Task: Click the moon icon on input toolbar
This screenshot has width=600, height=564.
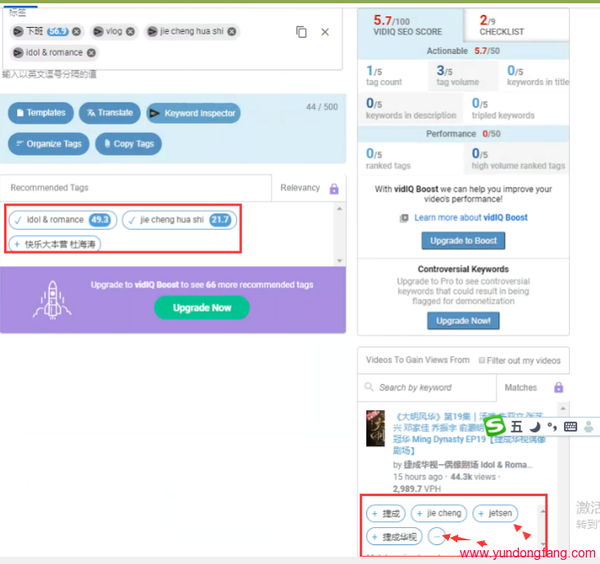Action: (x=535, y=426)
